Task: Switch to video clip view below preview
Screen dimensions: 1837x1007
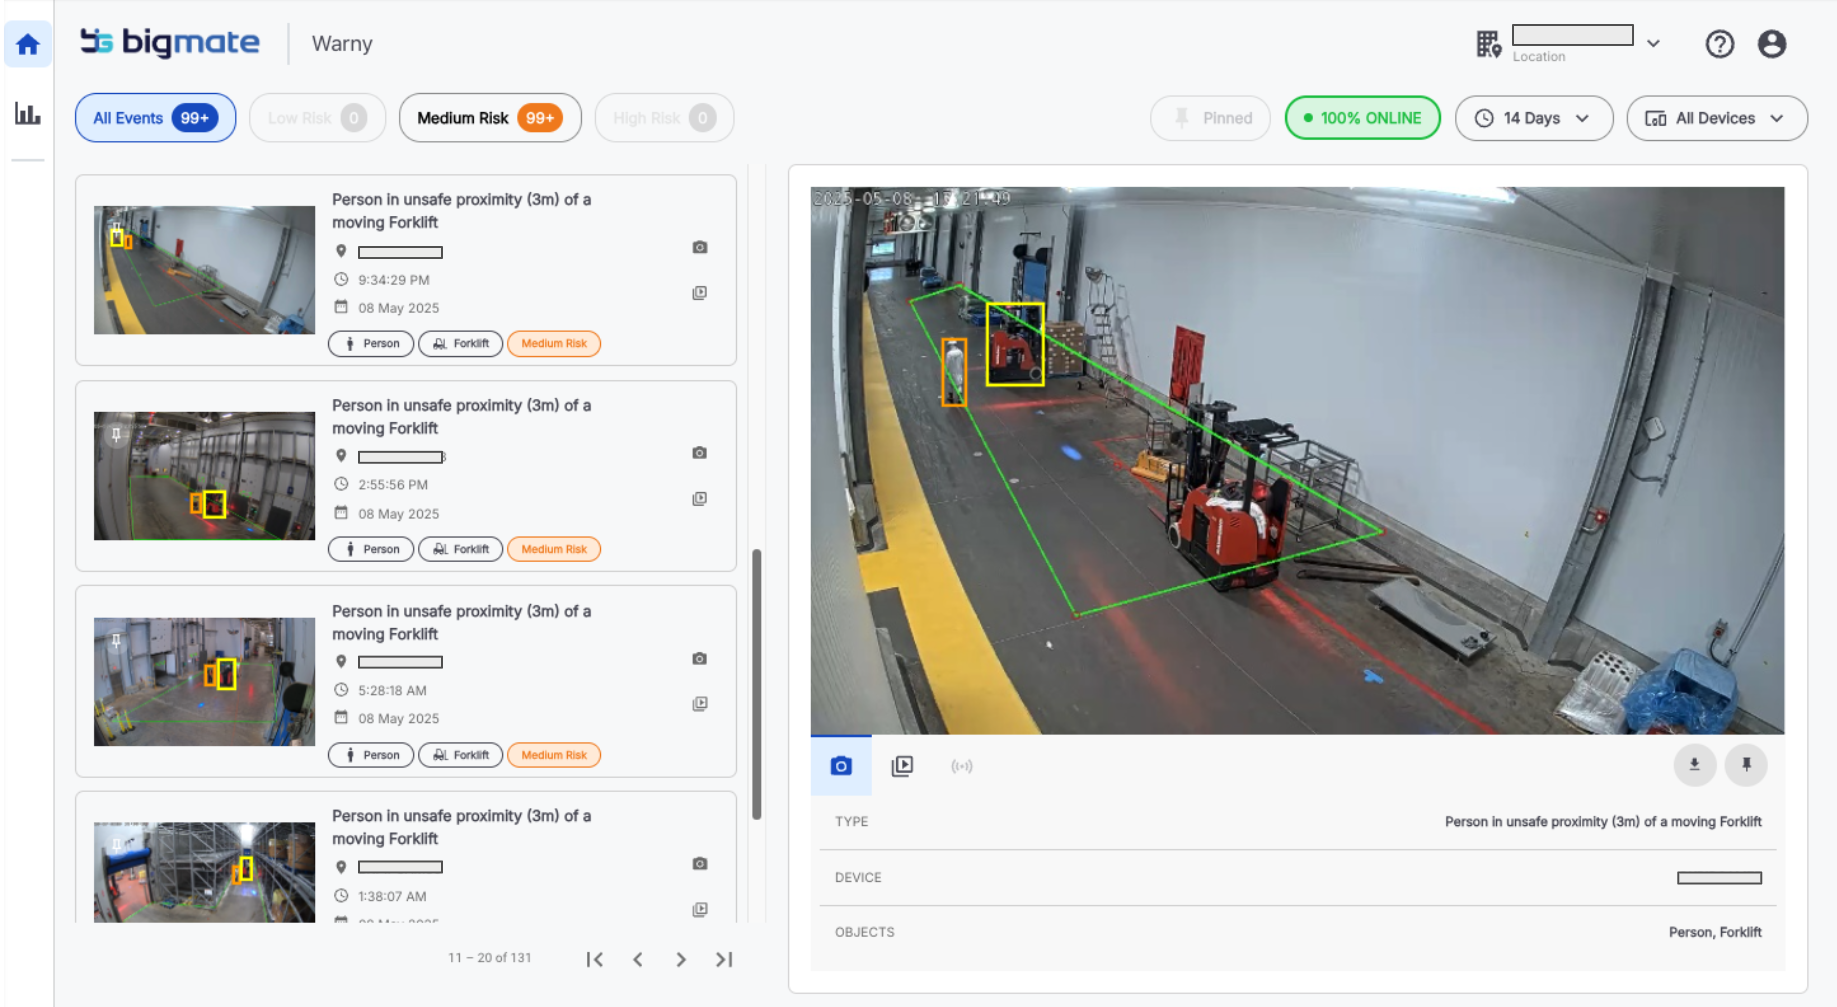Action: pos(902,766)
